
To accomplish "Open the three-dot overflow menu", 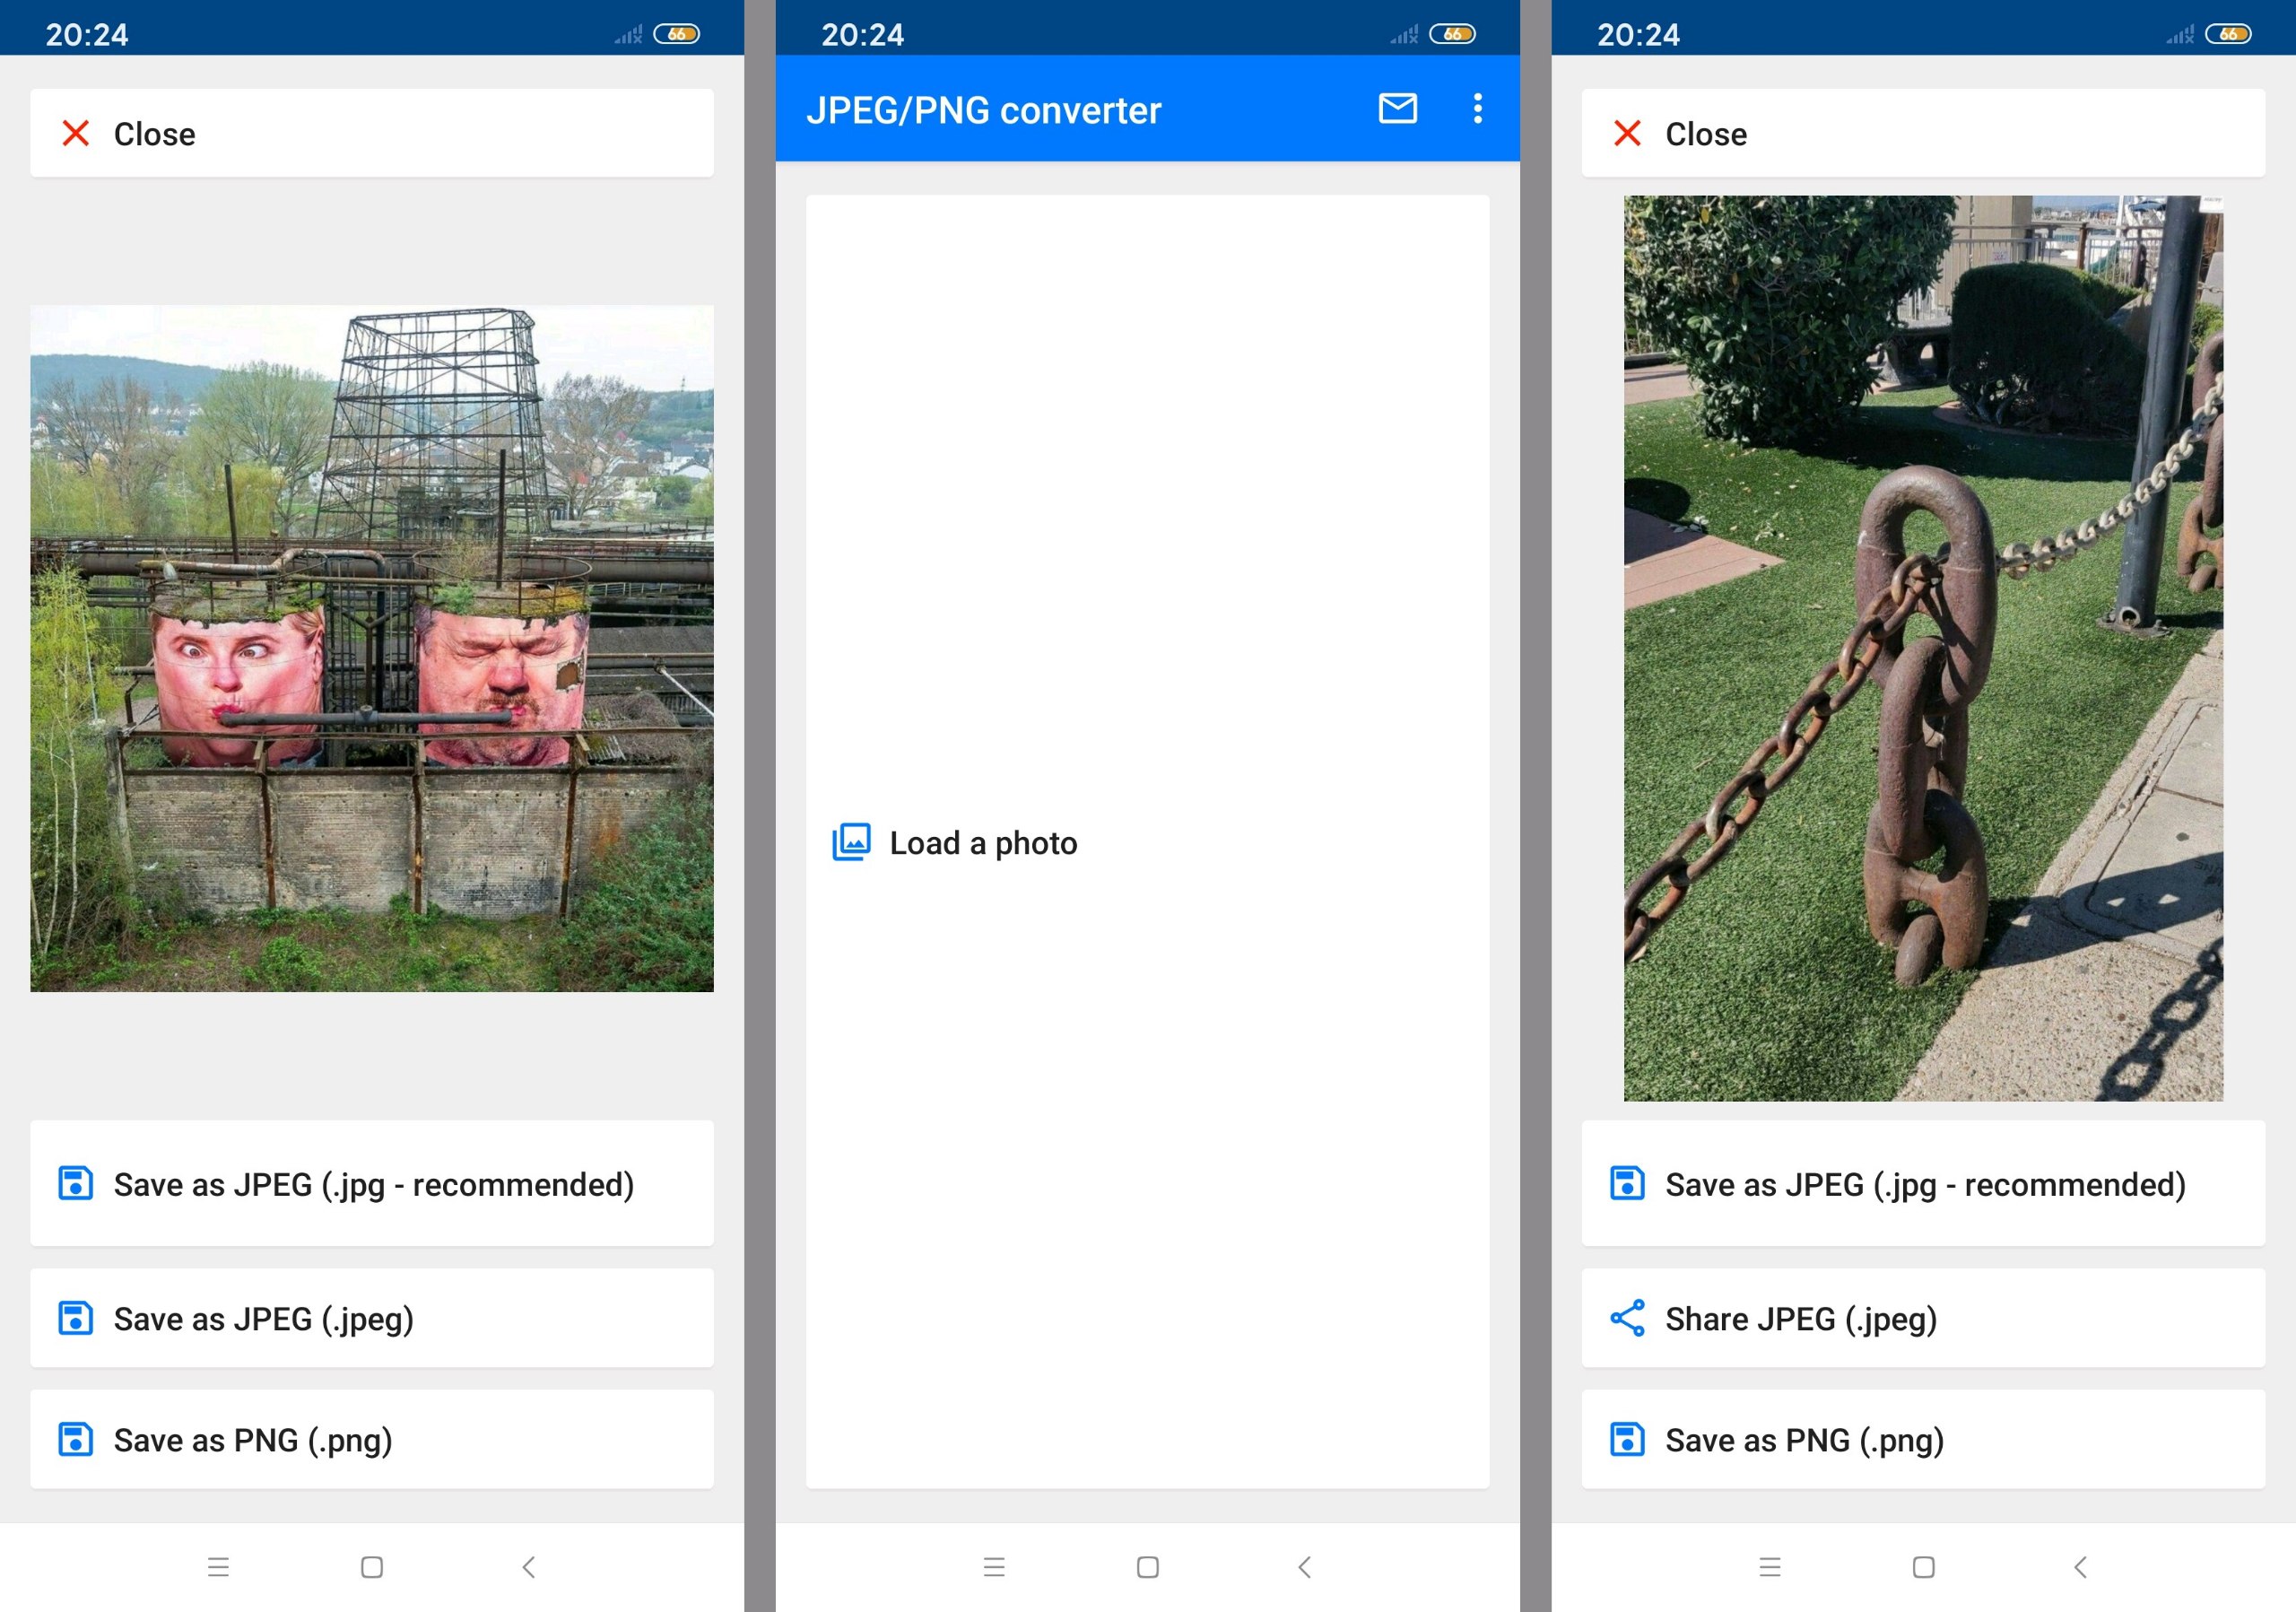I will (x=1478, y=108).
